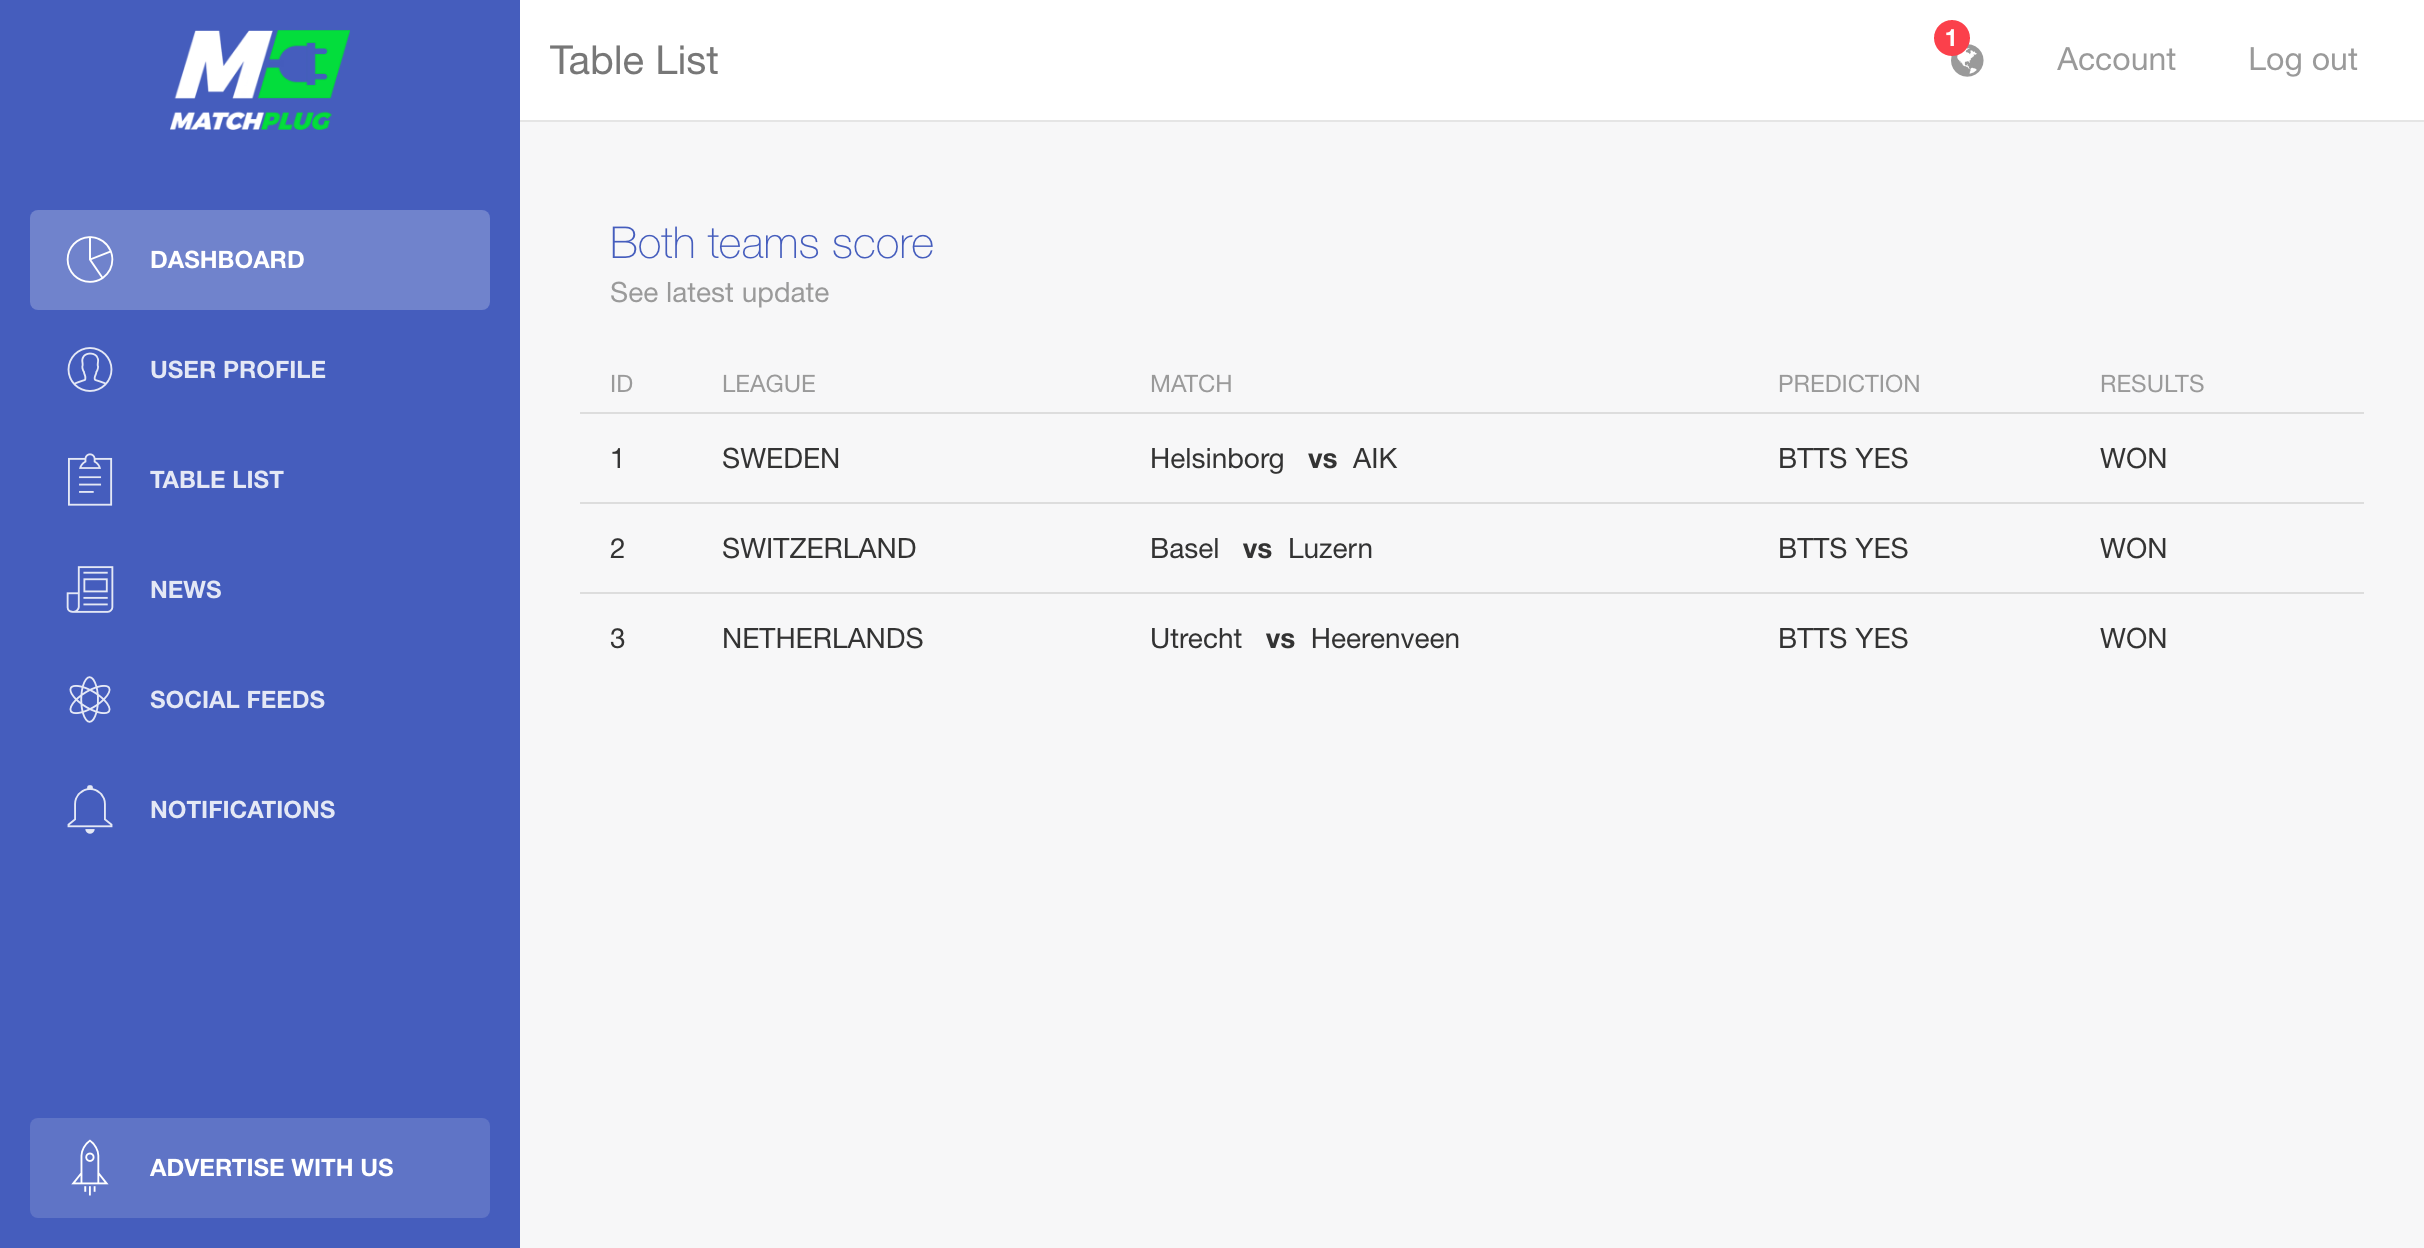Image resolution: width=2424 pixels, height=1248 pixels.
Task: Click WON result for Helsinborg match
Action: click(2133, 459)
